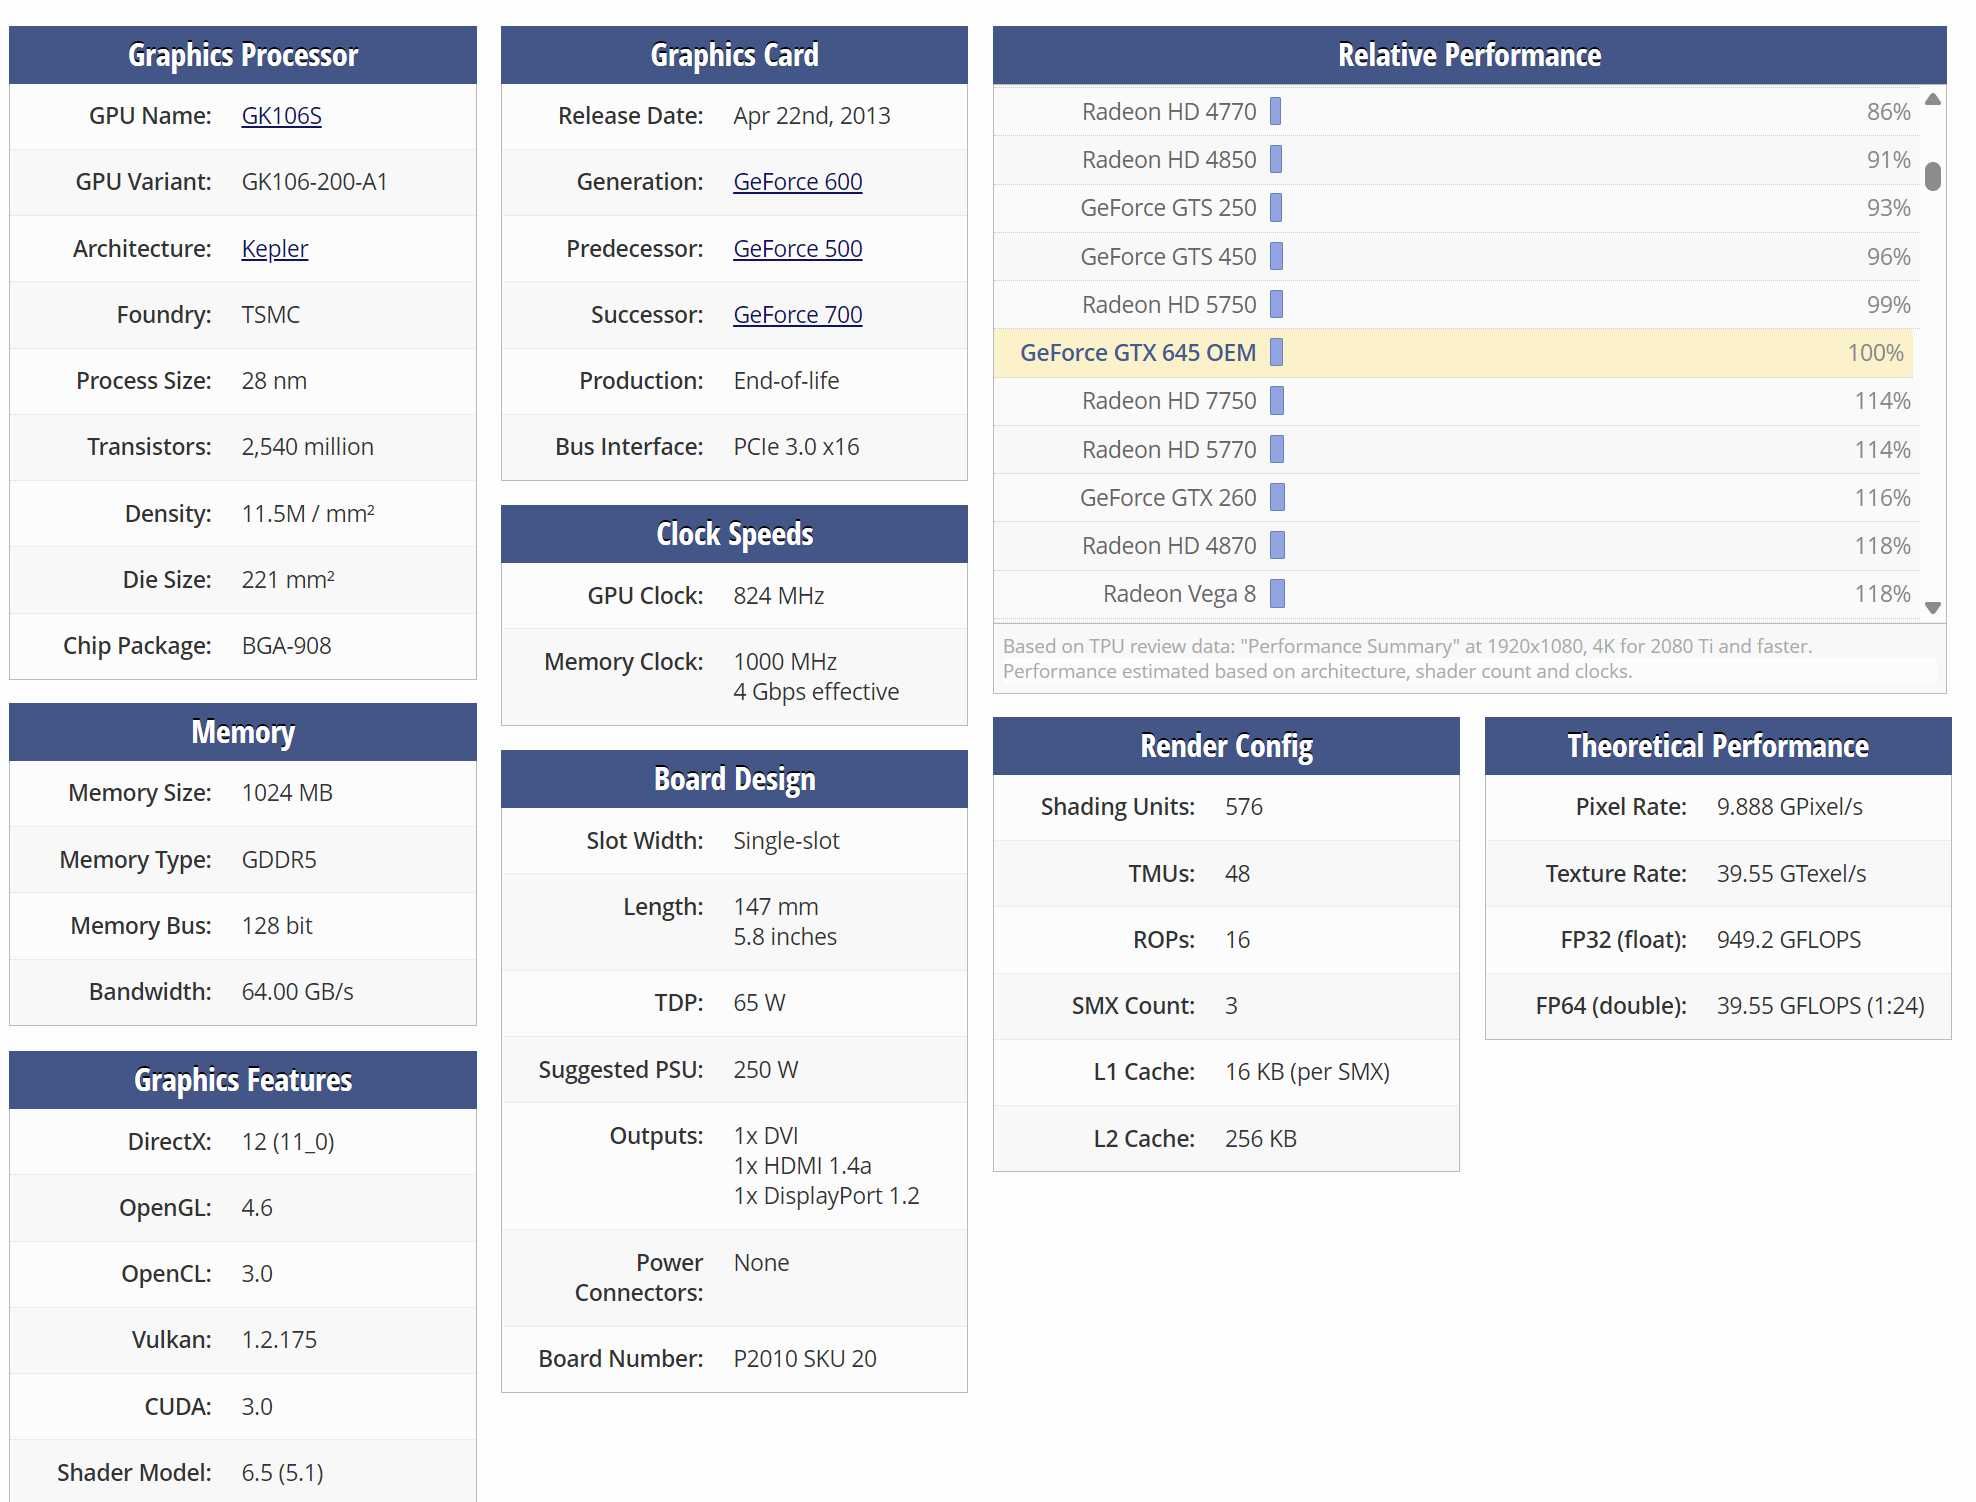This screenshot has height=1502, width=1976.
Task: Click the 1.2.175 Vulkan version value
Action: [279, 1340]
